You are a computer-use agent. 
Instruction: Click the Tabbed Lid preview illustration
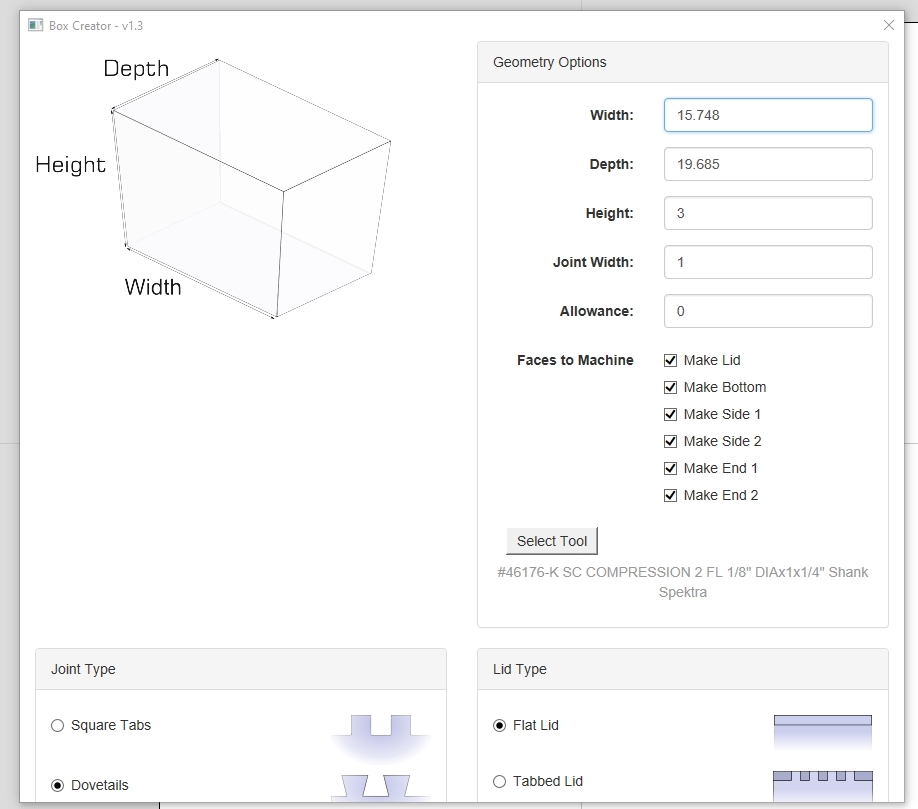click(x=822, y=783)
